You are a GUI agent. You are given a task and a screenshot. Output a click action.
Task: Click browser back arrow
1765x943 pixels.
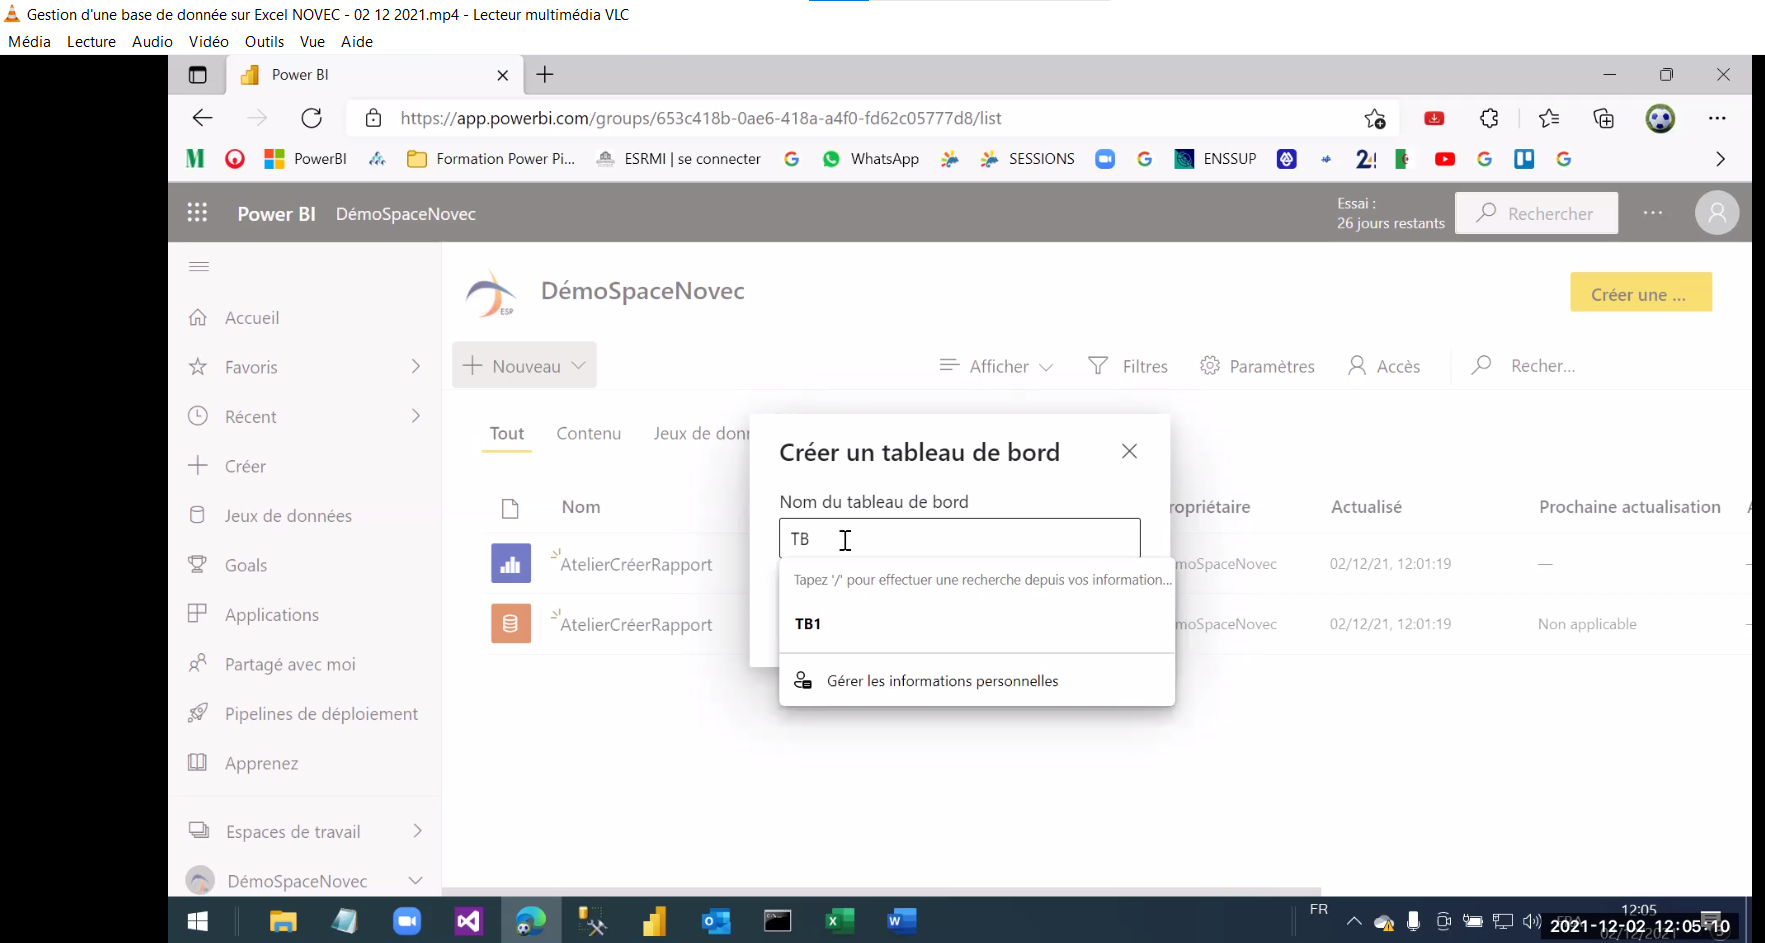[203, 118]
